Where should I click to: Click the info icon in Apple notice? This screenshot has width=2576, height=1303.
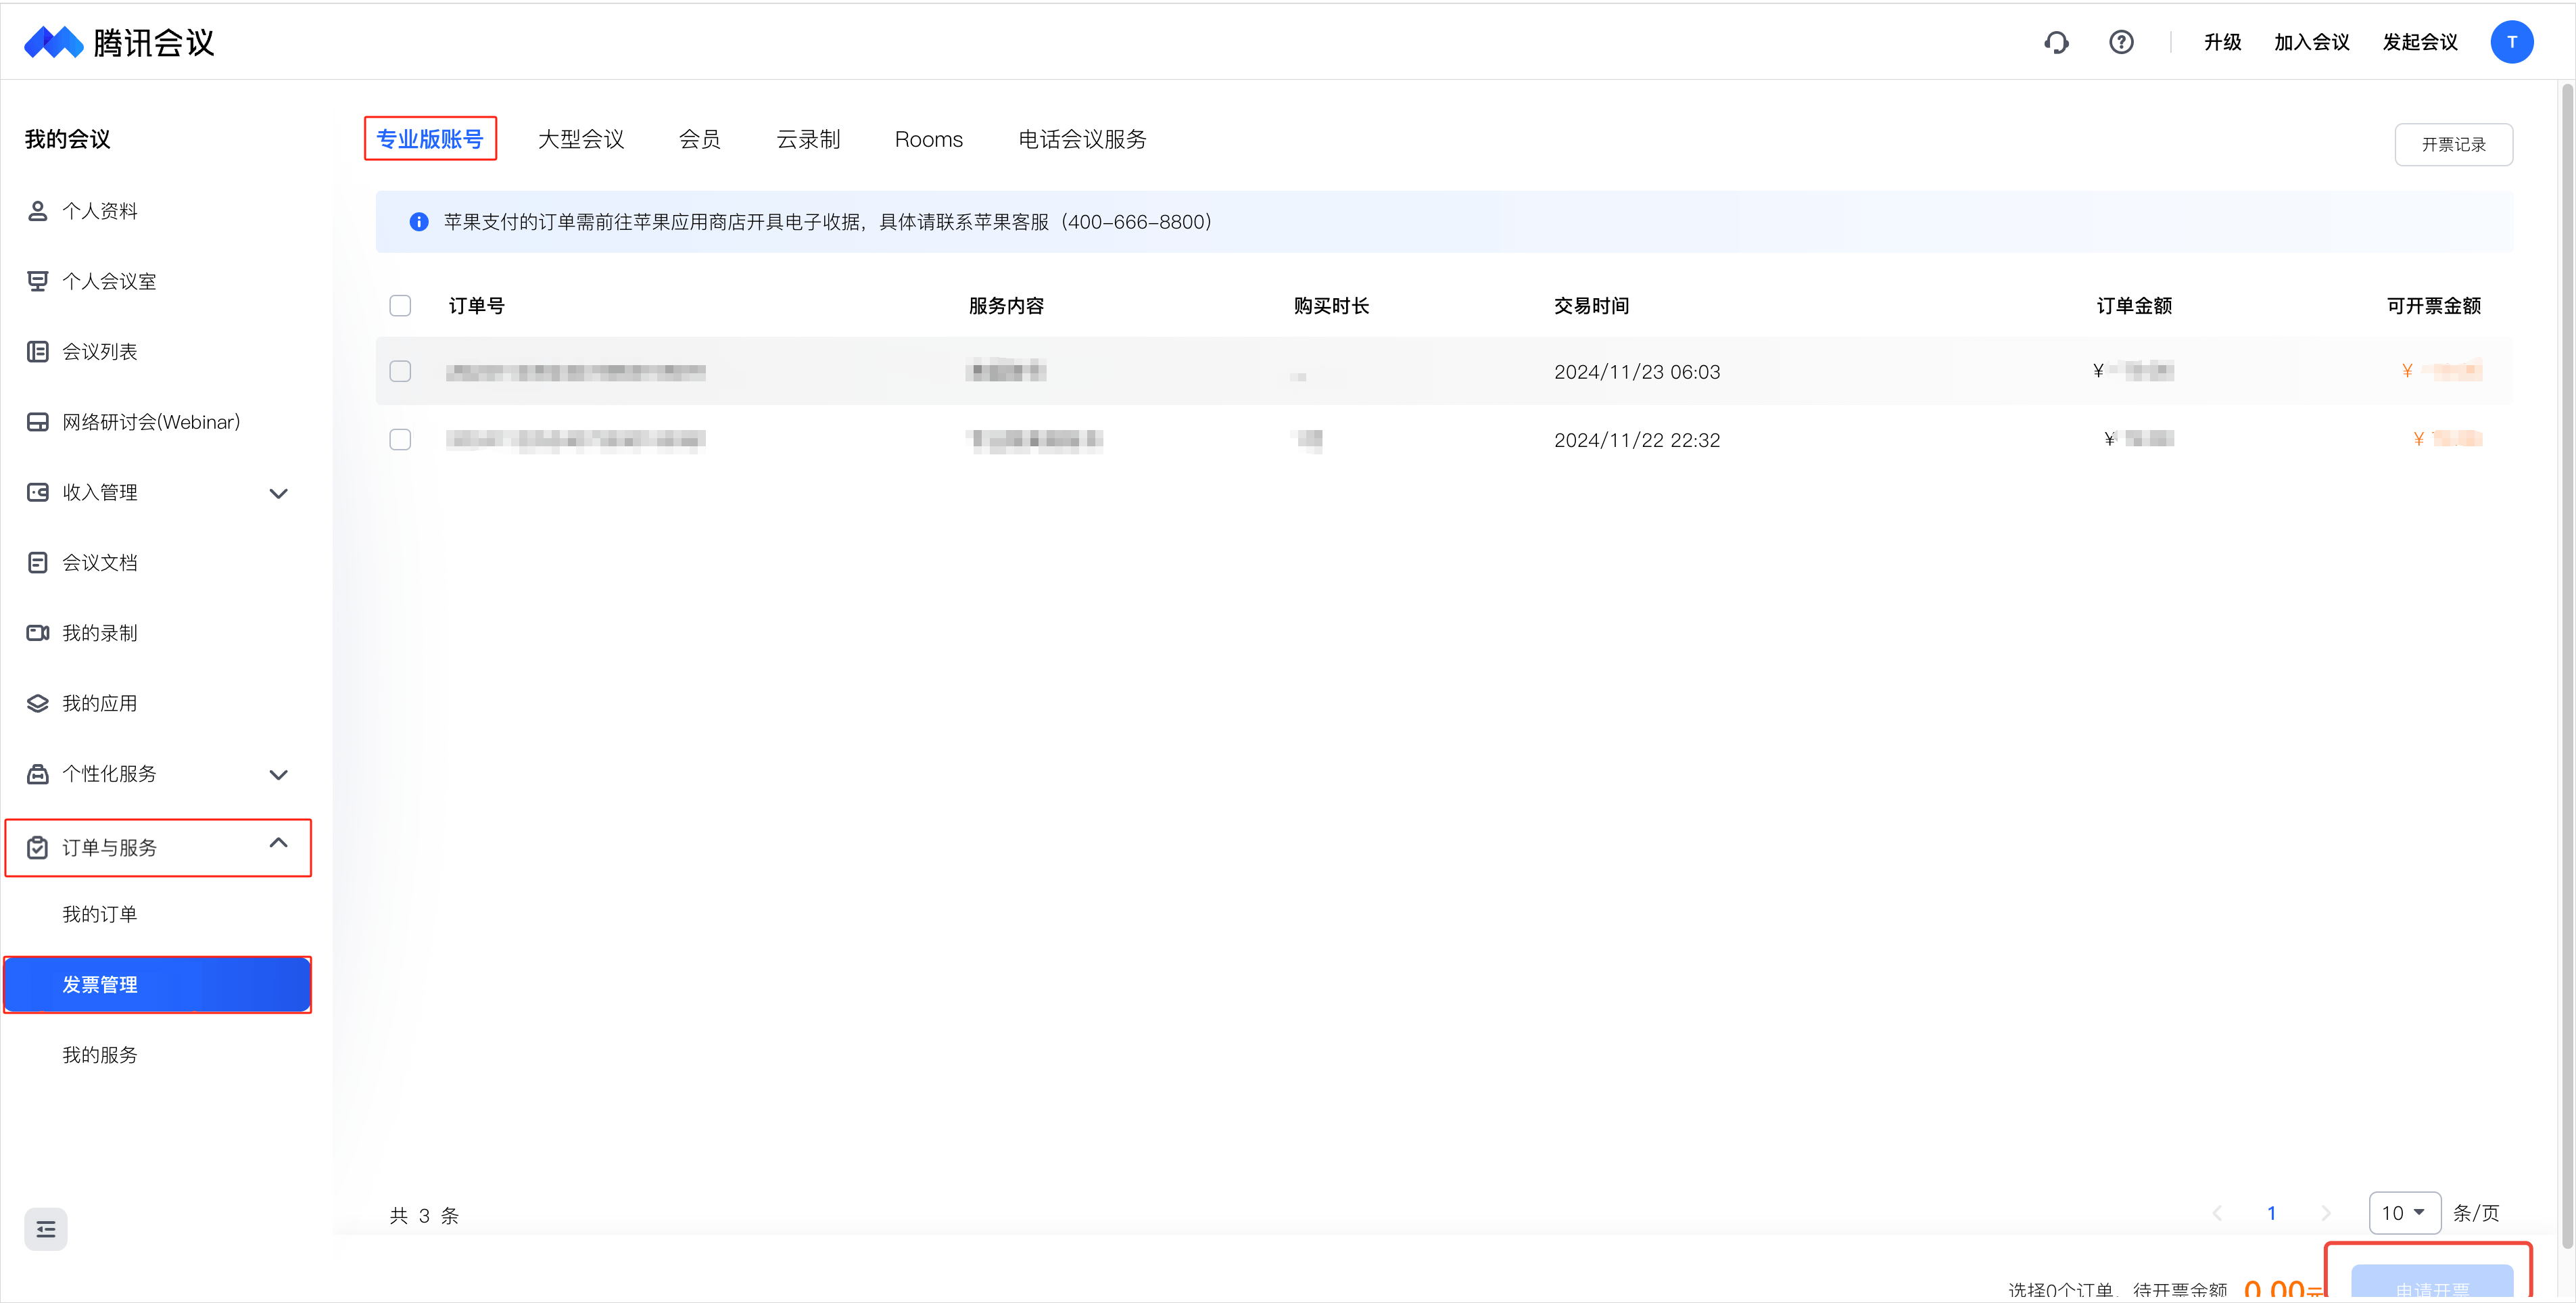click(419, 222)
